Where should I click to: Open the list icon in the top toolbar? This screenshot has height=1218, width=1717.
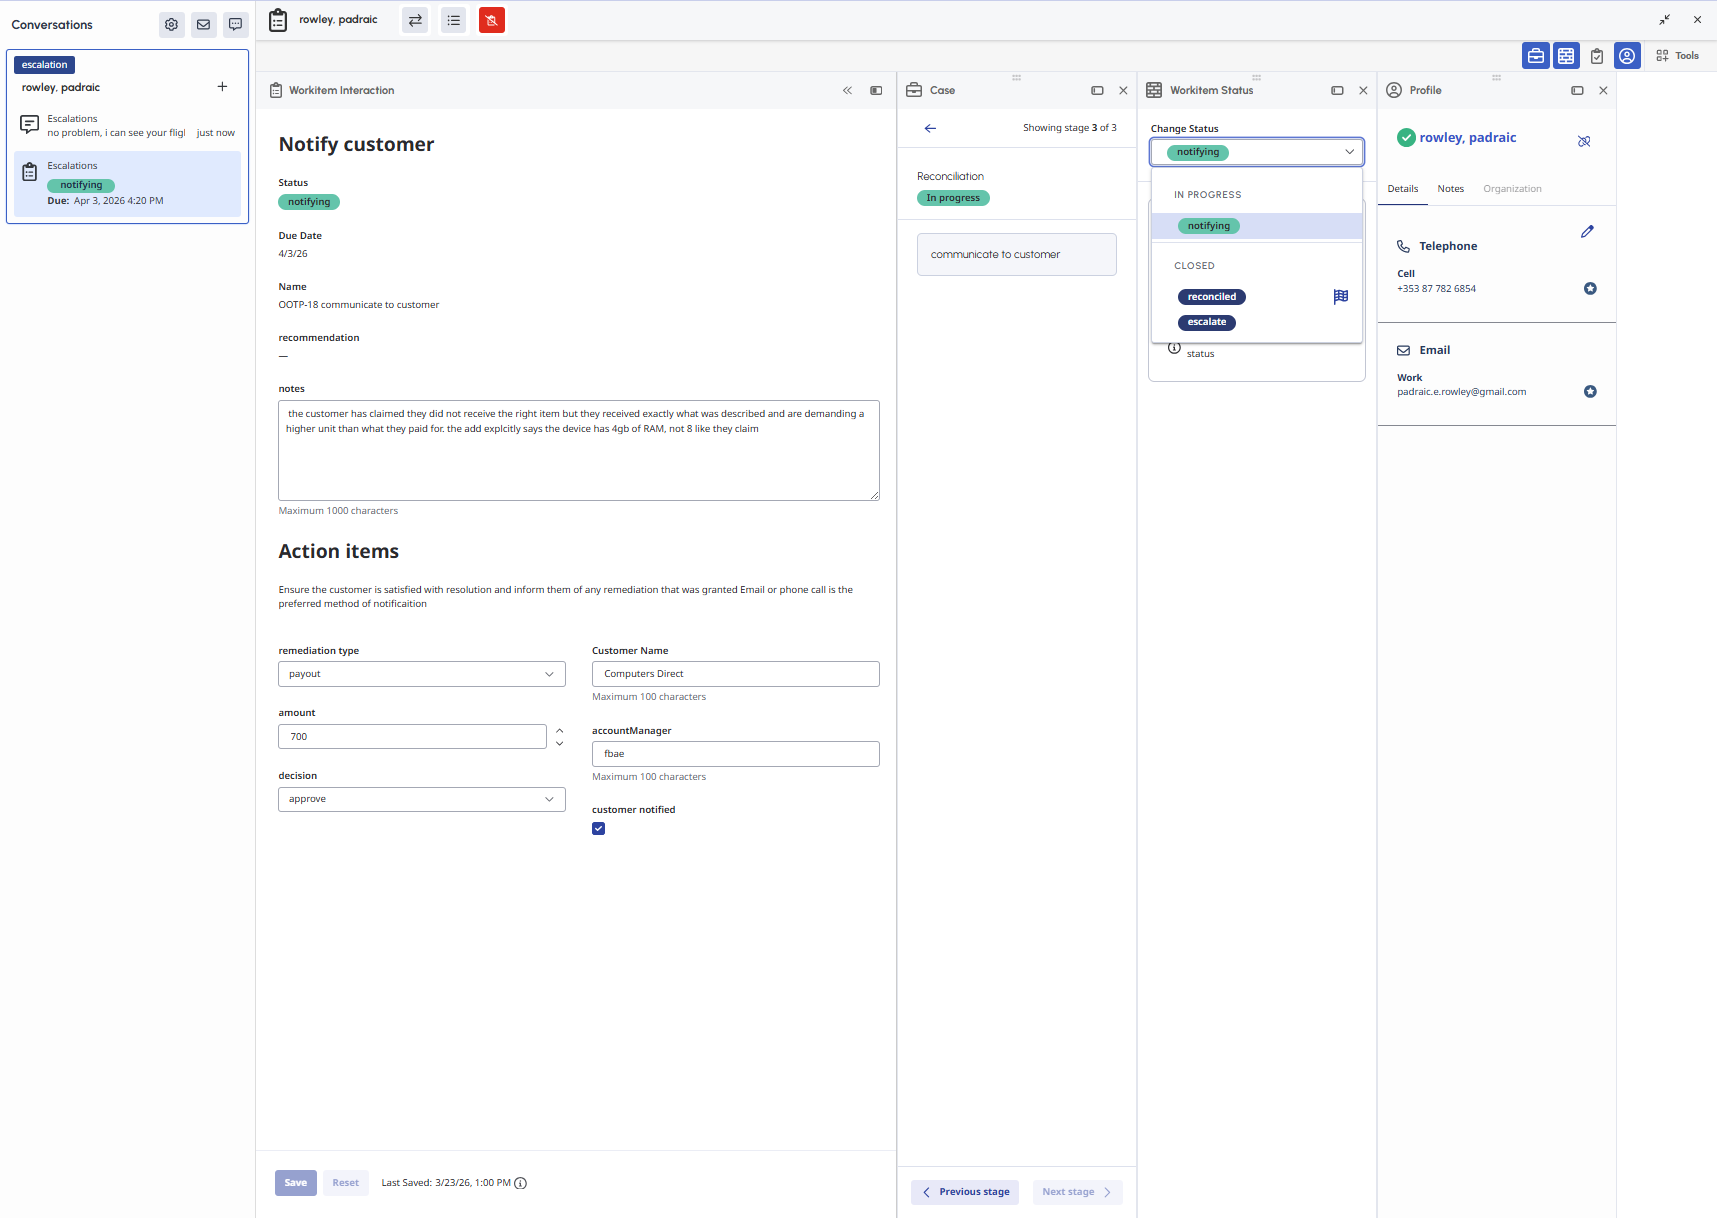click(x=454, y=20)
